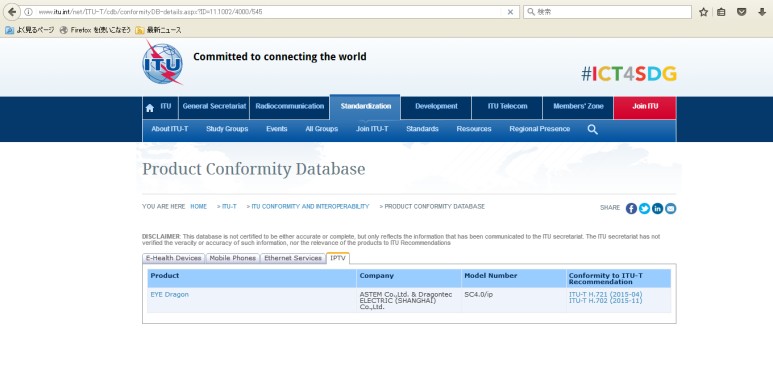Open the Standardization menu item
773x379 pixels.
coord(365,106)
